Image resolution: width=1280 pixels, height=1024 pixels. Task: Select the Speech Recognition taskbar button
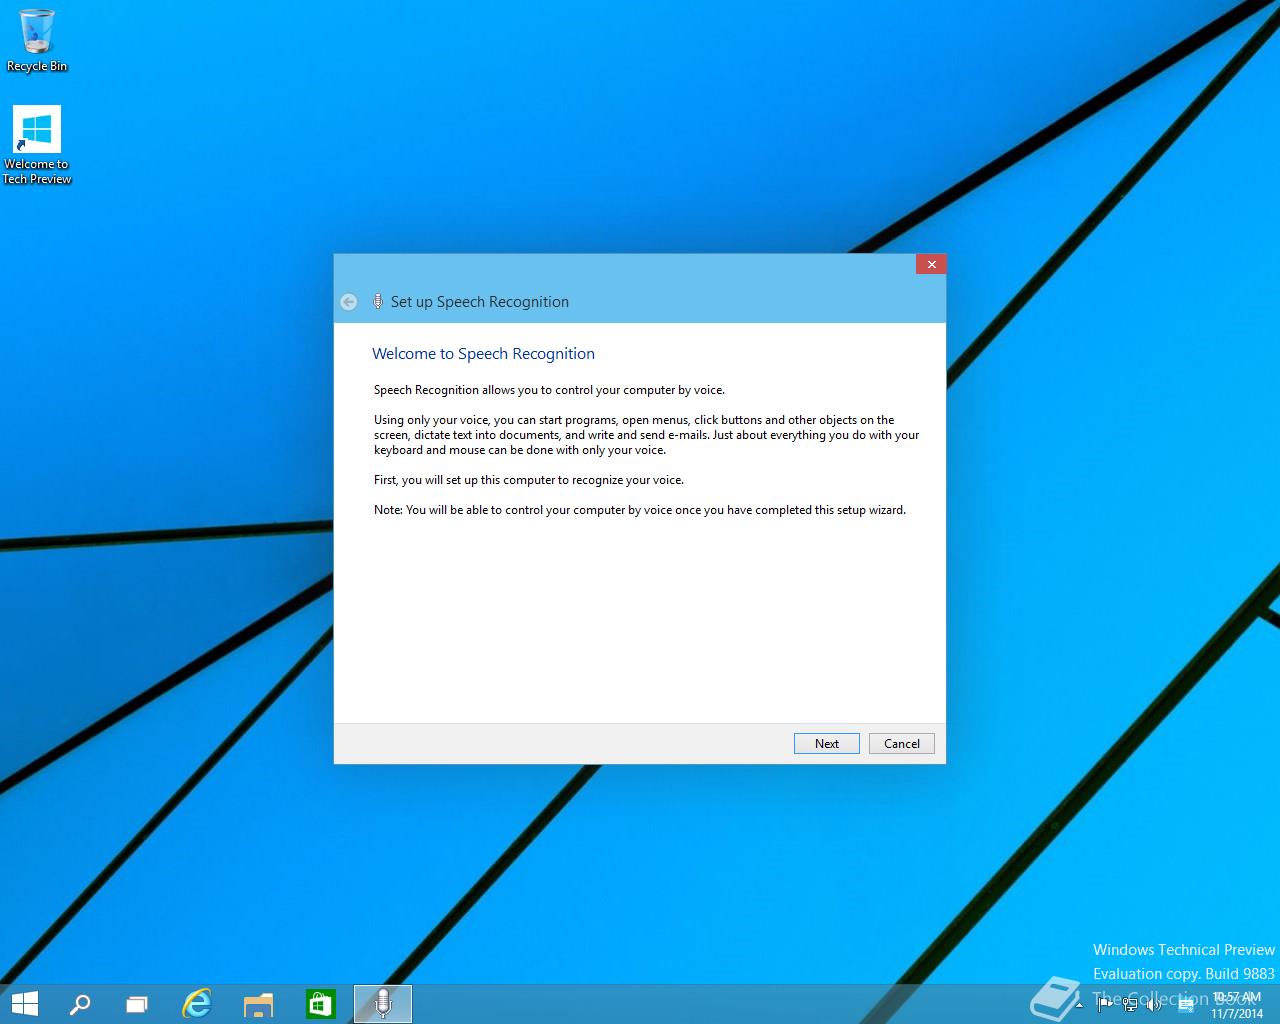[x=382, y=1003]
